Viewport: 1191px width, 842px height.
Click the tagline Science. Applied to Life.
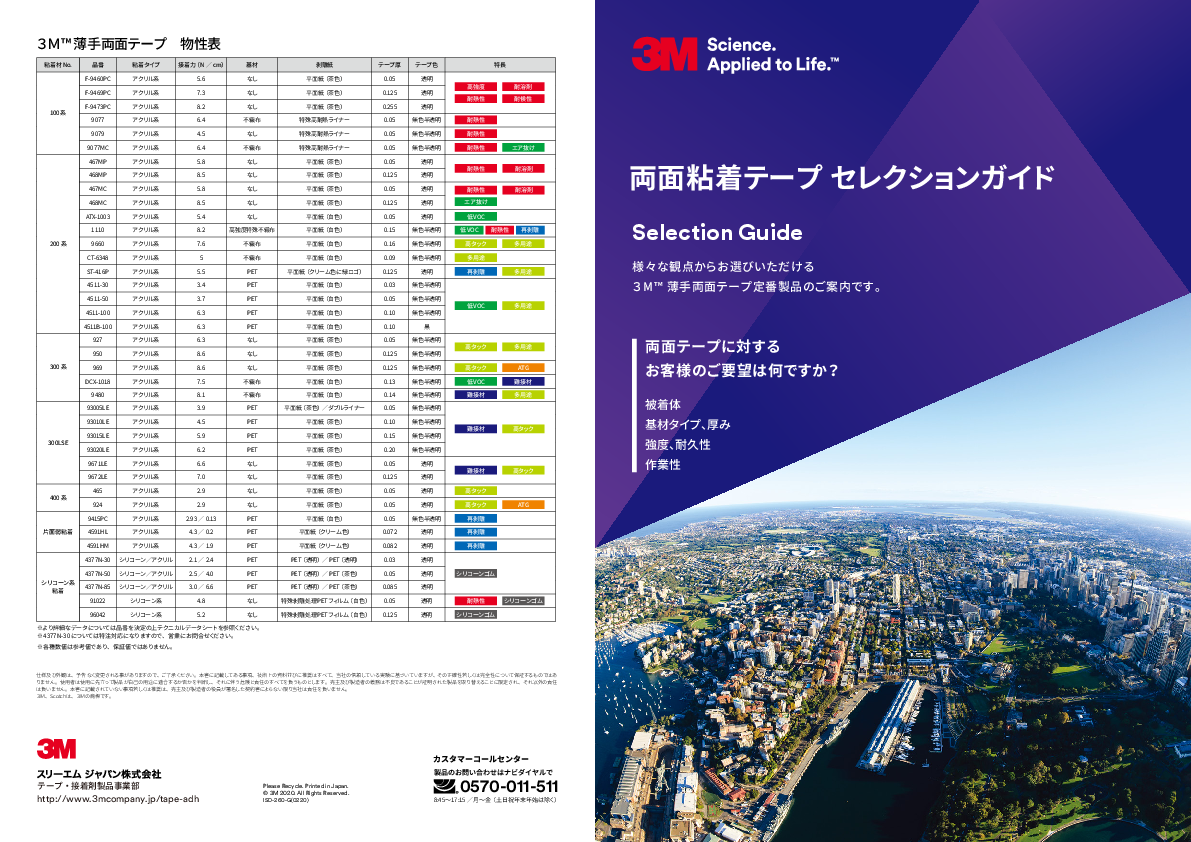tap(772, 55)
